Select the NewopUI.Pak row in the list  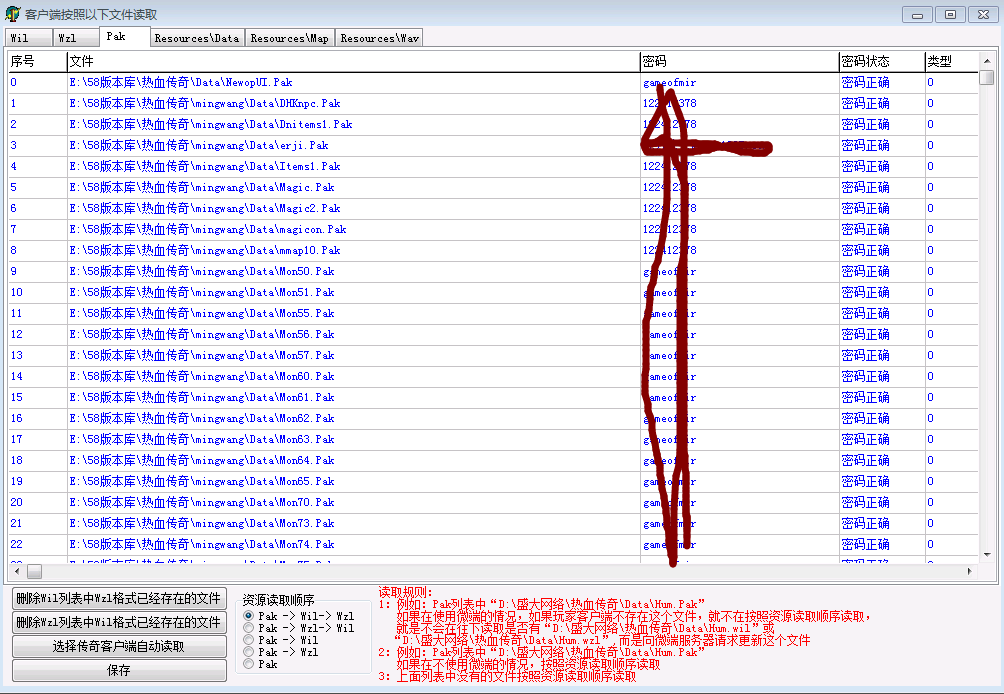pos(181,82)
